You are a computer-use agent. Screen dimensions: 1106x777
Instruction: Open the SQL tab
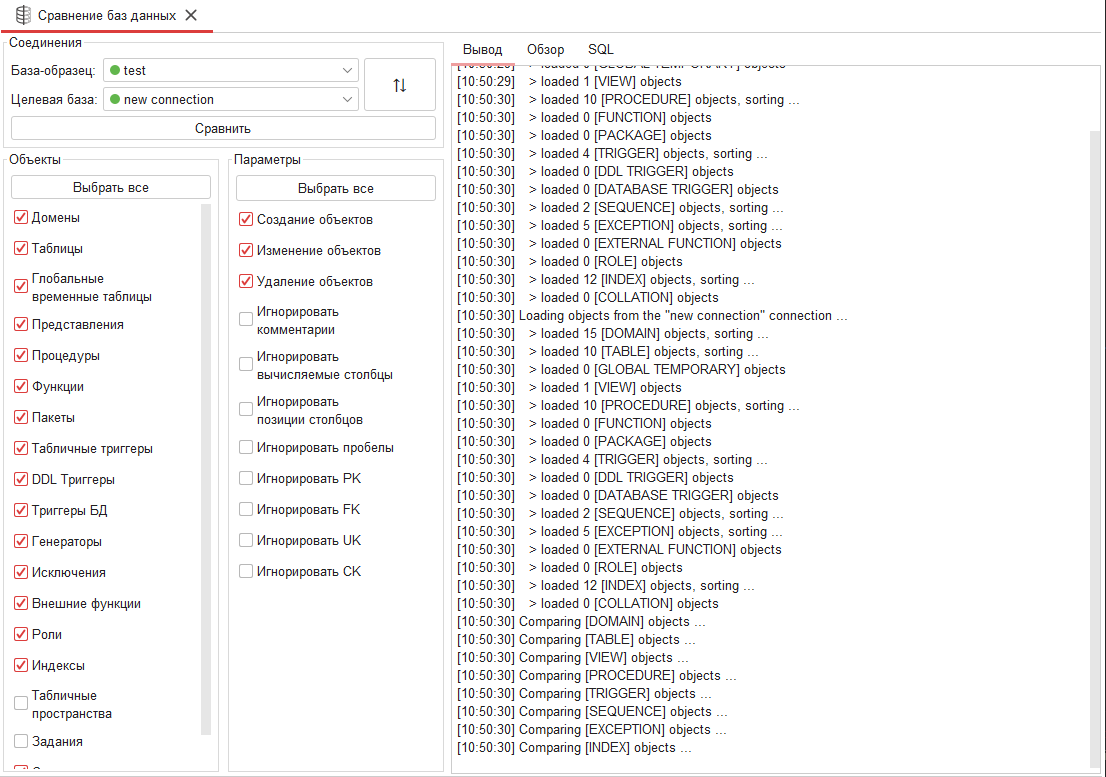pos(600,49)
